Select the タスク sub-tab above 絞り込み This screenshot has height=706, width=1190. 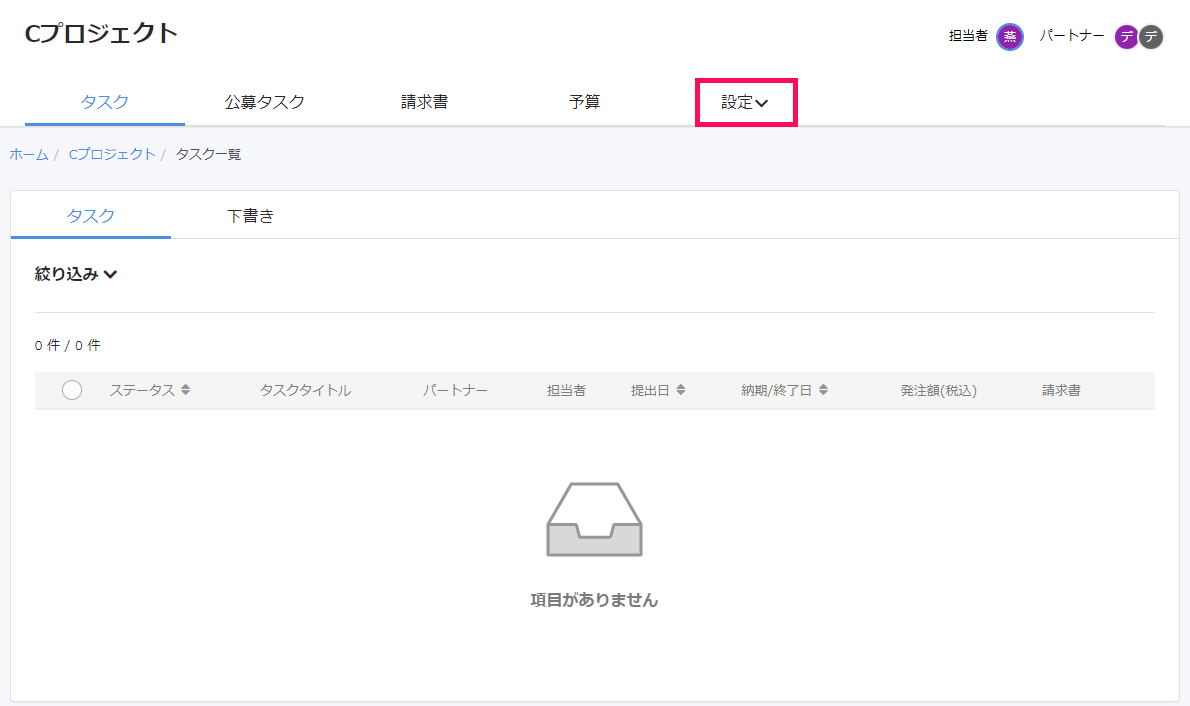point(90,216)
